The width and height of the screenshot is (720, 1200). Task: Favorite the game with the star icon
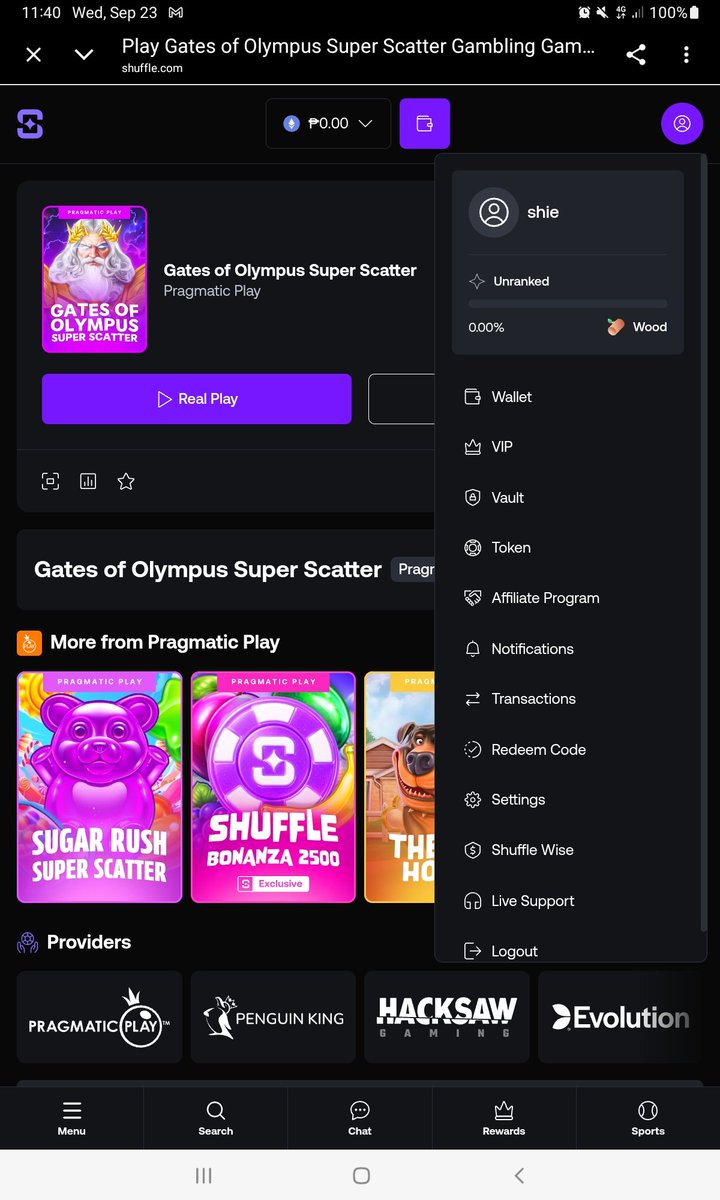(126, 481)
